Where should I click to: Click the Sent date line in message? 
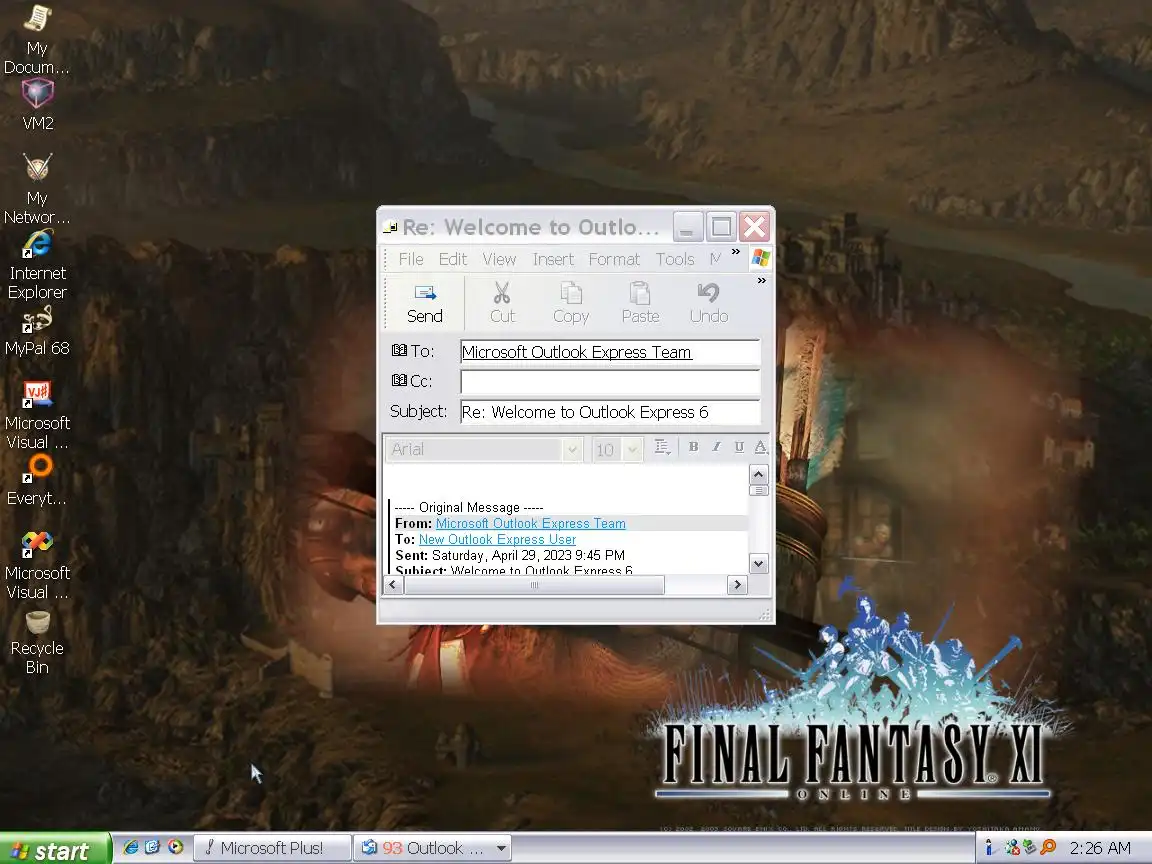click(x=510, y=555)
